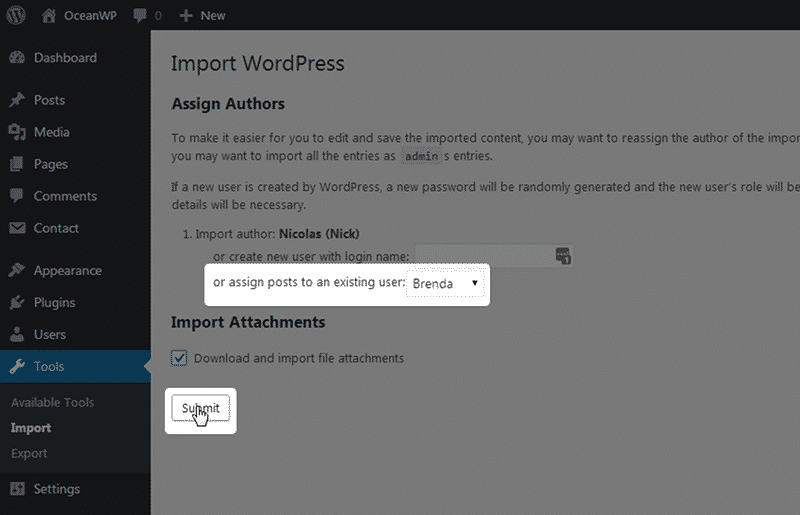Focus the new user login name field

493,256
